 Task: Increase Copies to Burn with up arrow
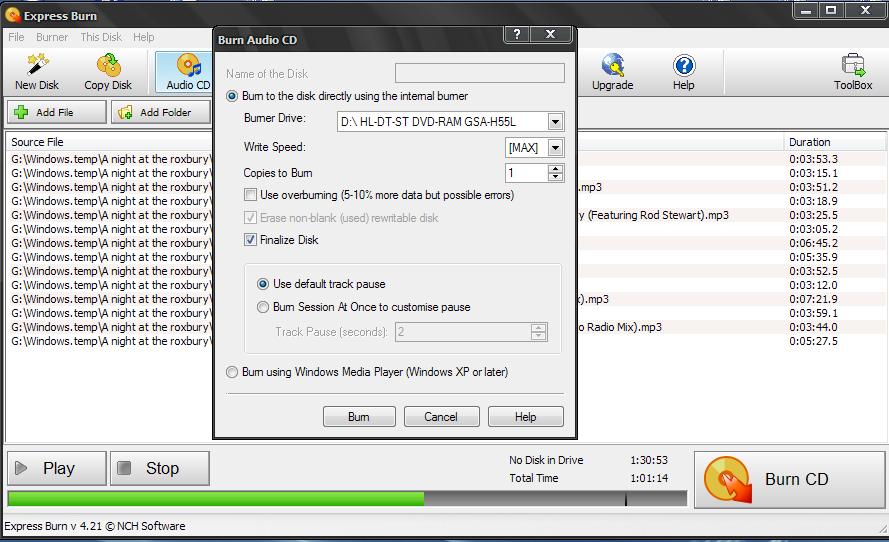point(556,168)
